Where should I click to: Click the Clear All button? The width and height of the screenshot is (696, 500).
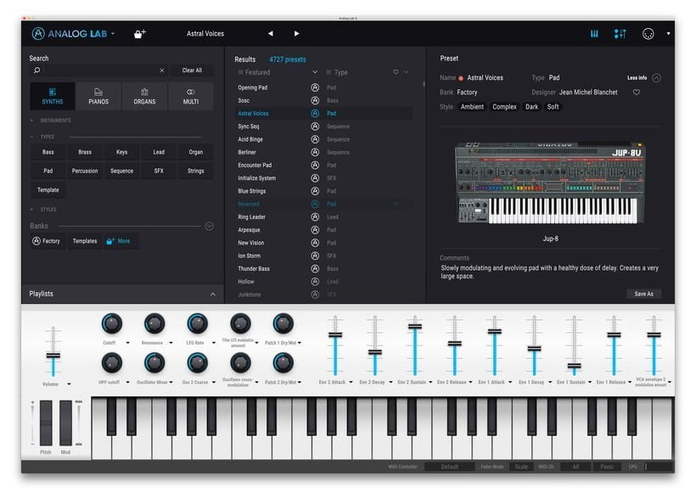click(x=192, y=70)
